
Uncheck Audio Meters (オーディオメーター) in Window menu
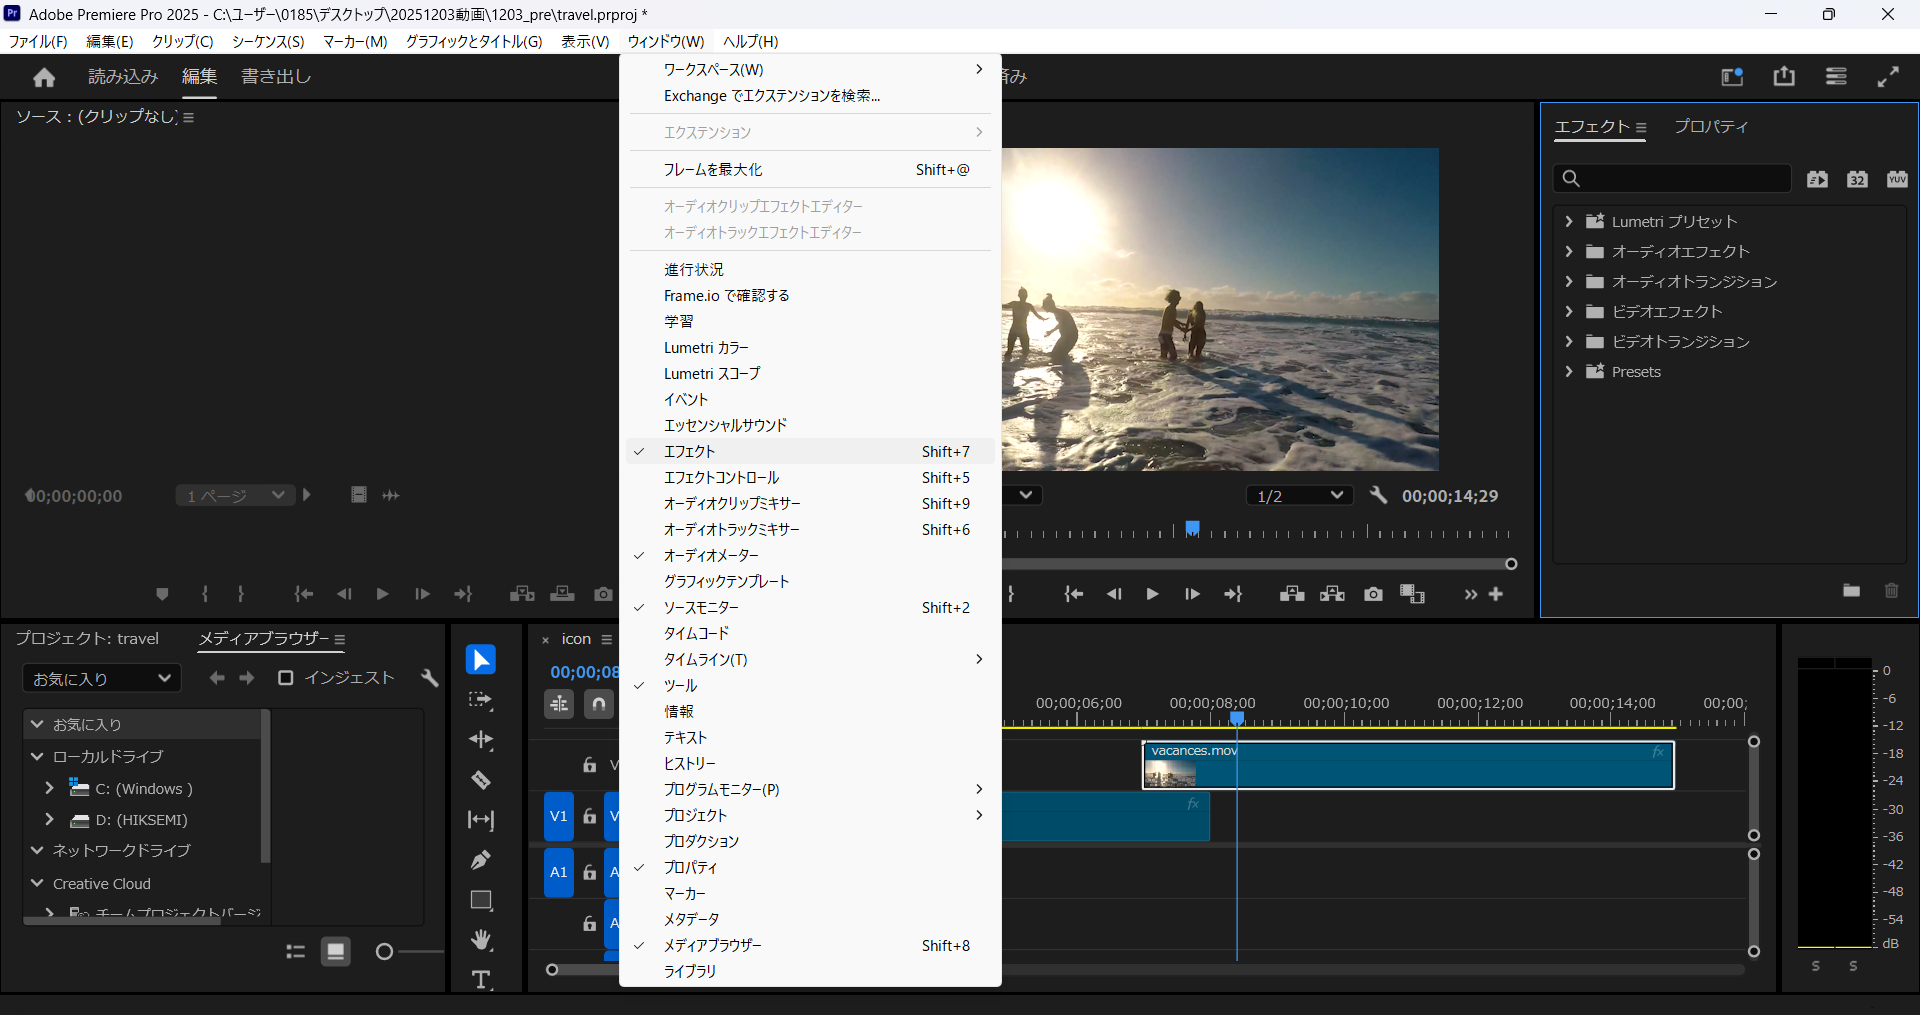[x=711, y=556]
